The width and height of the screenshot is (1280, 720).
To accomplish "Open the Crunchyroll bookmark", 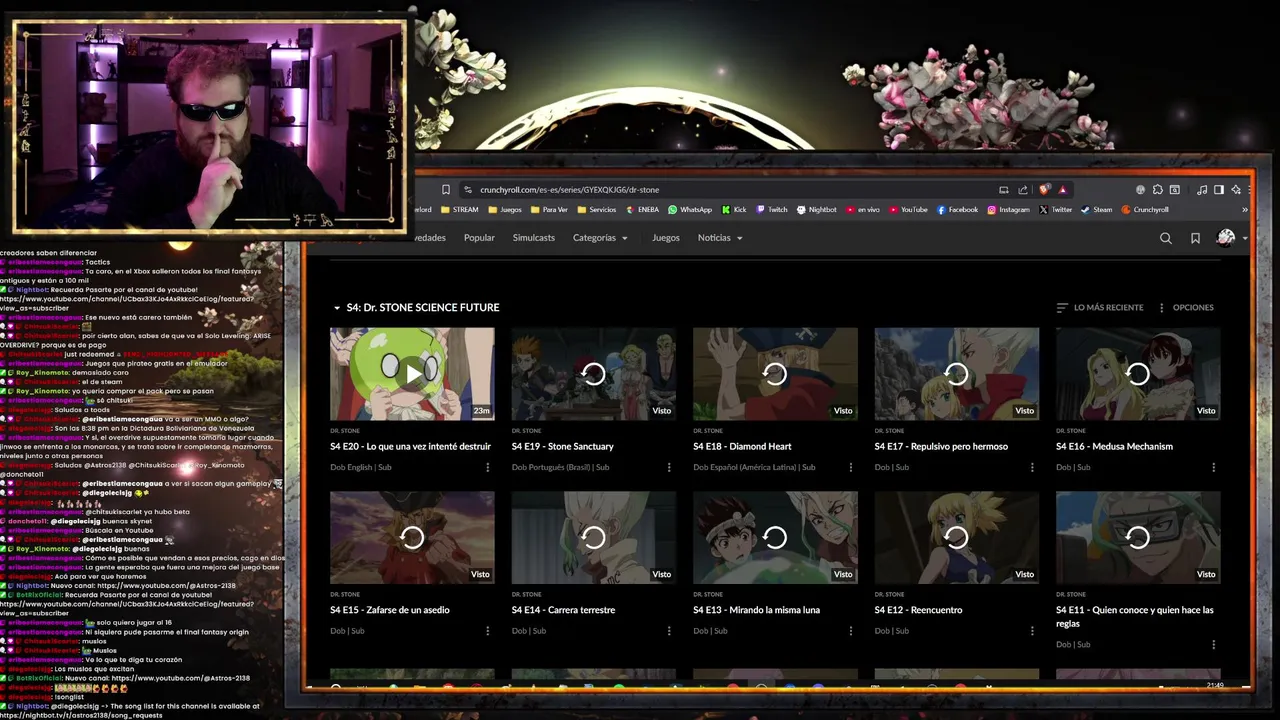I will point(1145,210).
